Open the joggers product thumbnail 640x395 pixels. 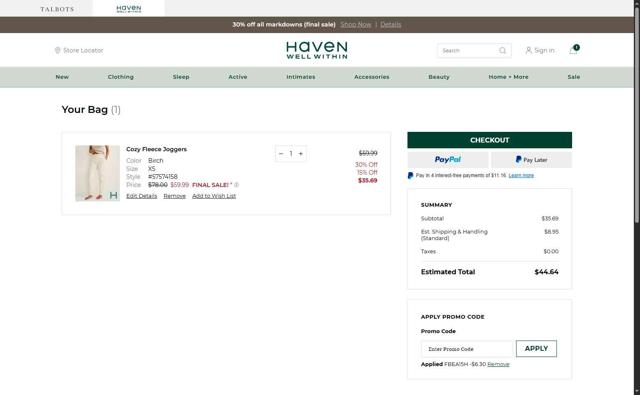(x=98, y=173)
